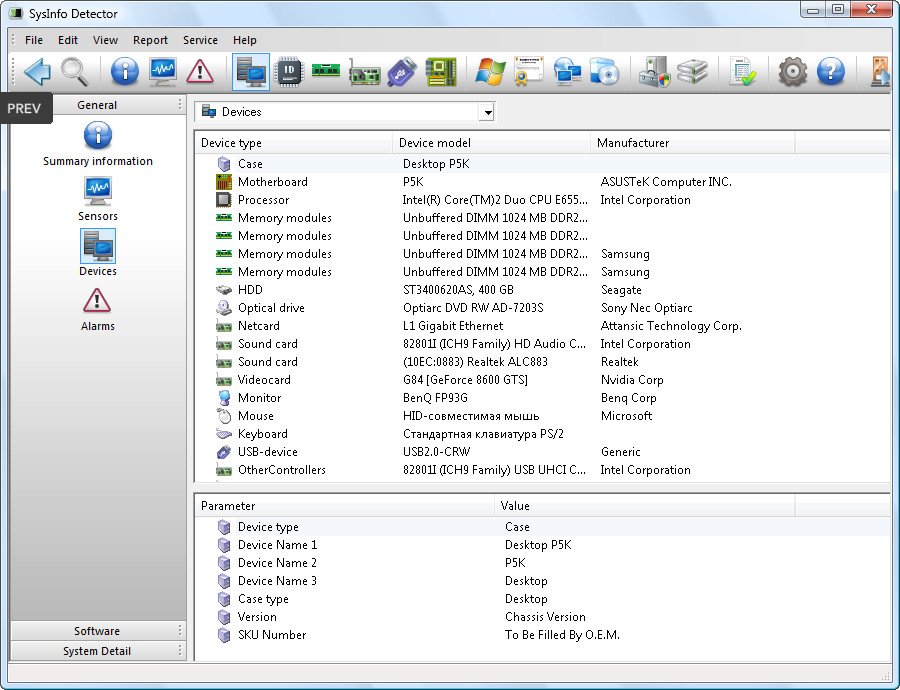Click the sensors monitor icon in the toolbar
The width and height of the screenshot is (900, 690).
coord(163,72)
